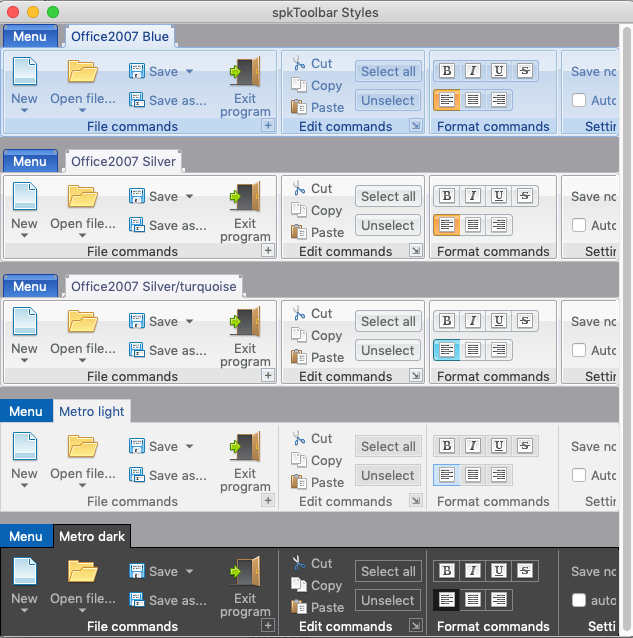Viewport: 633px width, 638px height.
Task: Open Save dropdown arrow in Office2007 Silver toolbar
Action: coord(190,196)
